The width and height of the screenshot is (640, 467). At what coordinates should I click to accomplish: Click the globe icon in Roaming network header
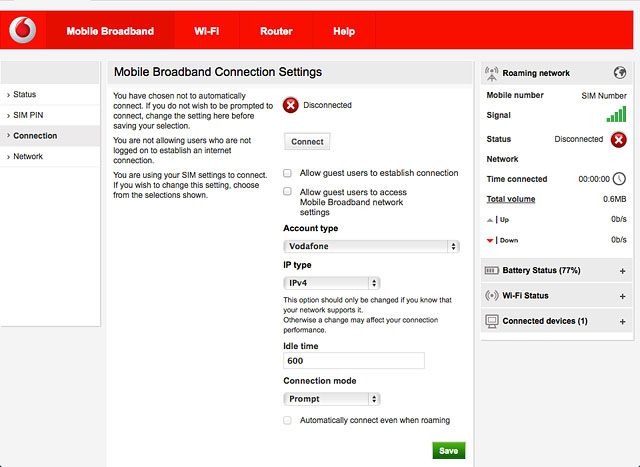(x=620, y=73)
